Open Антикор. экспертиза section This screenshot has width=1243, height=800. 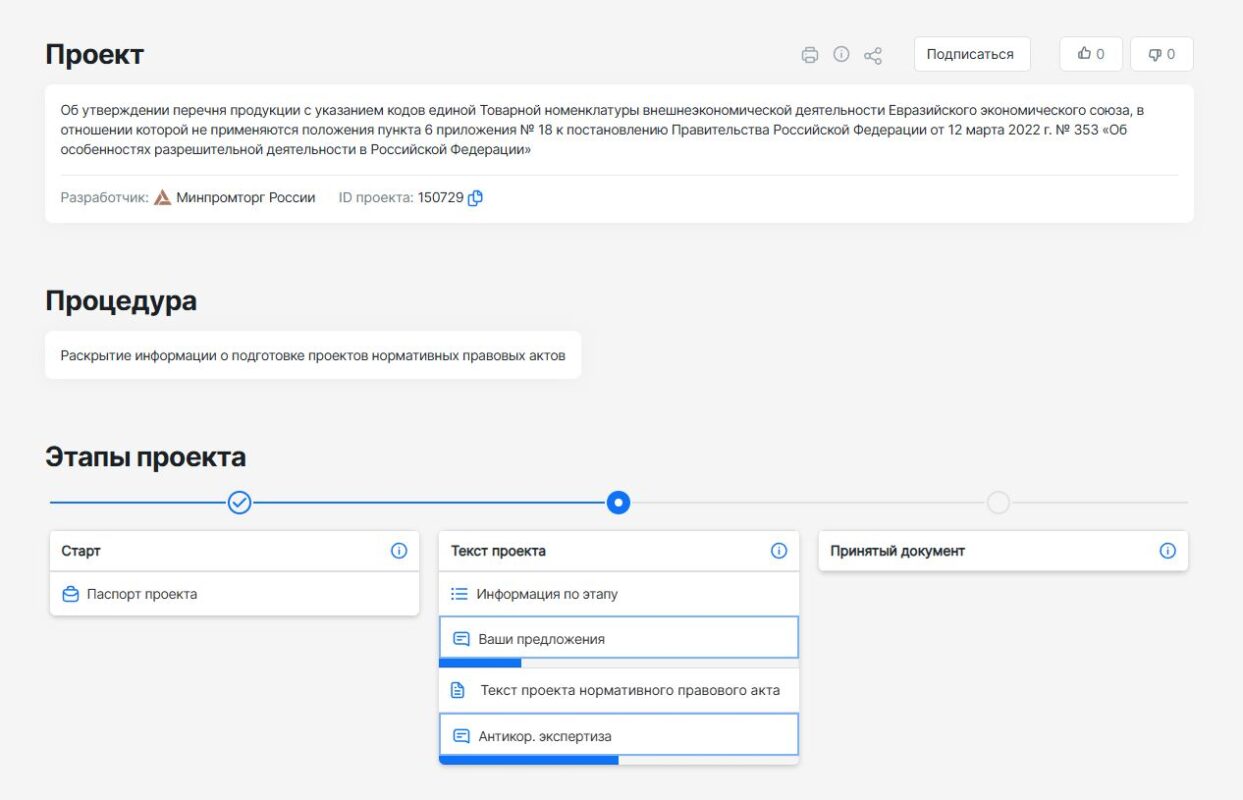(619, 735)
